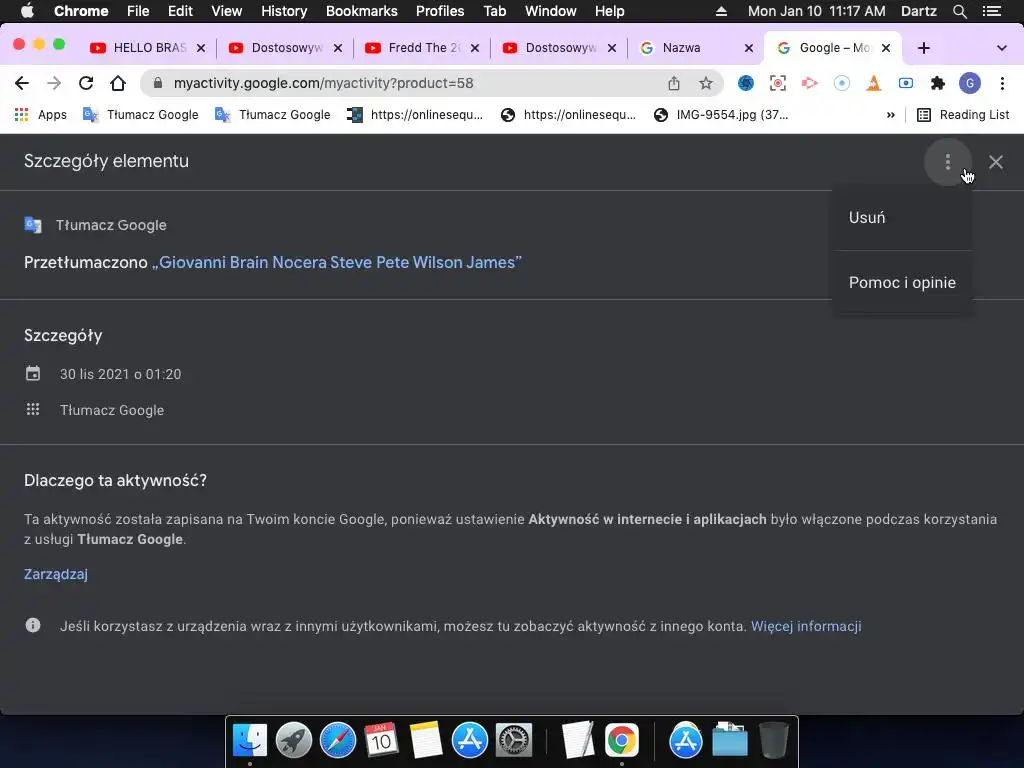Open the Notes app in the Dock

coord(426,741)
